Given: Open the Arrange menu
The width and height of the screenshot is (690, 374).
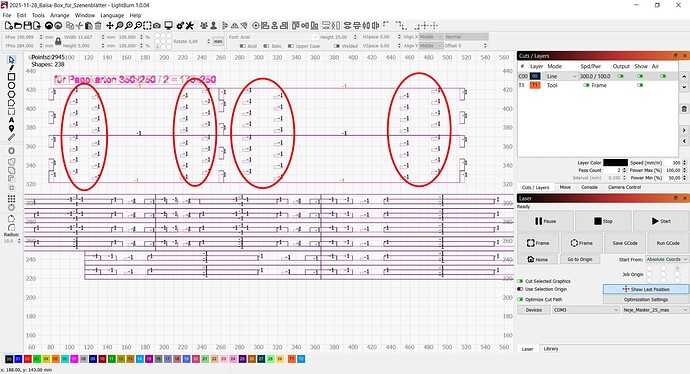Looking at the screenshot, I should click(x=60, y=15).
